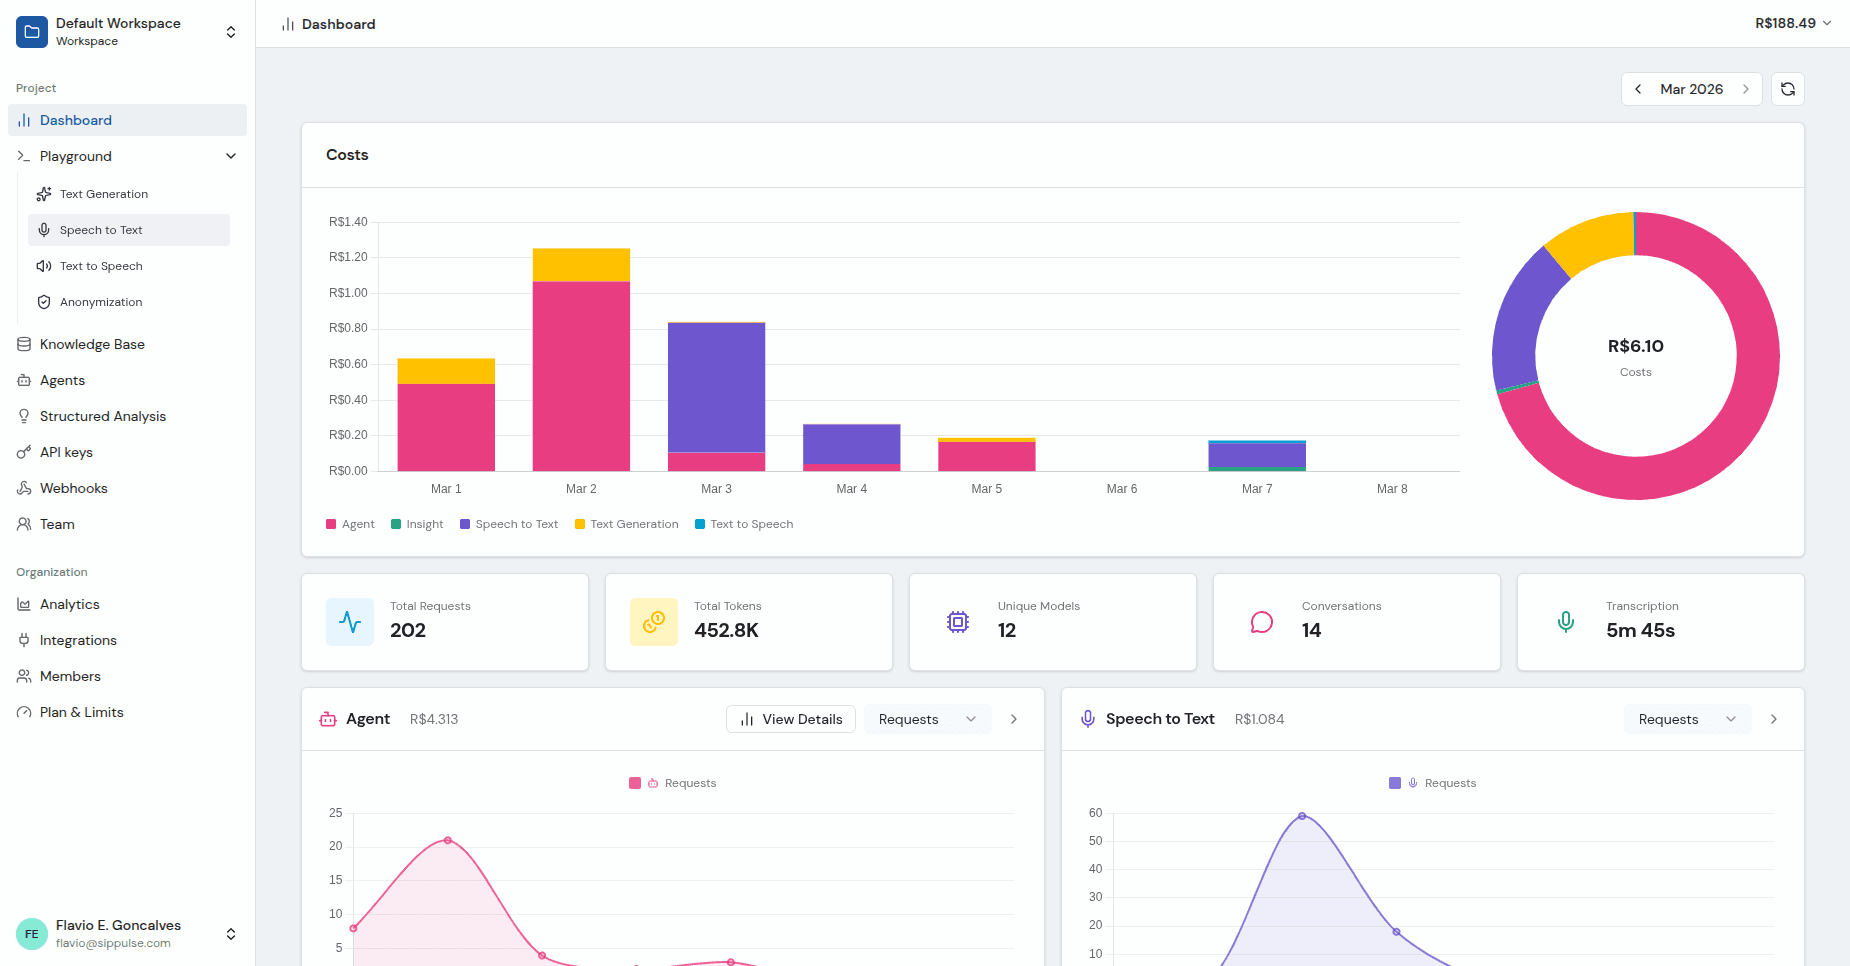This screenshot has height=966, width=1850.
Task: Click the Mar 2 bar in Costs chart
Action: [581, 360]
